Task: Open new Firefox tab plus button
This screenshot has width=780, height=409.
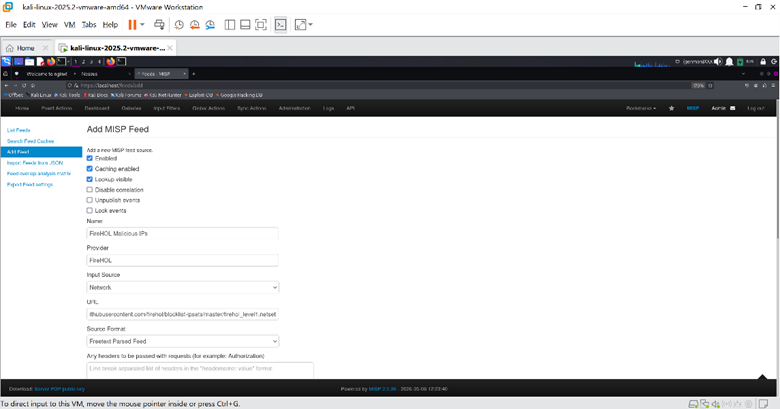Action: click(x=194, y=74)
